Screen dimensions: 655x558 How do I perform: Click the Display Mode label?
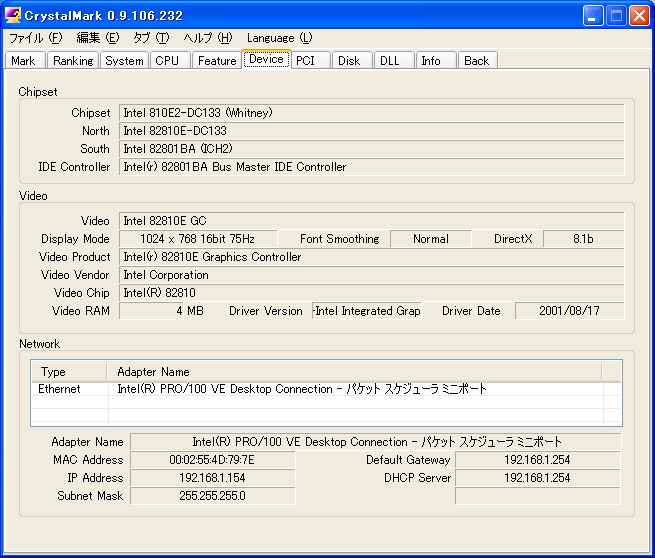tap(75, 239)
